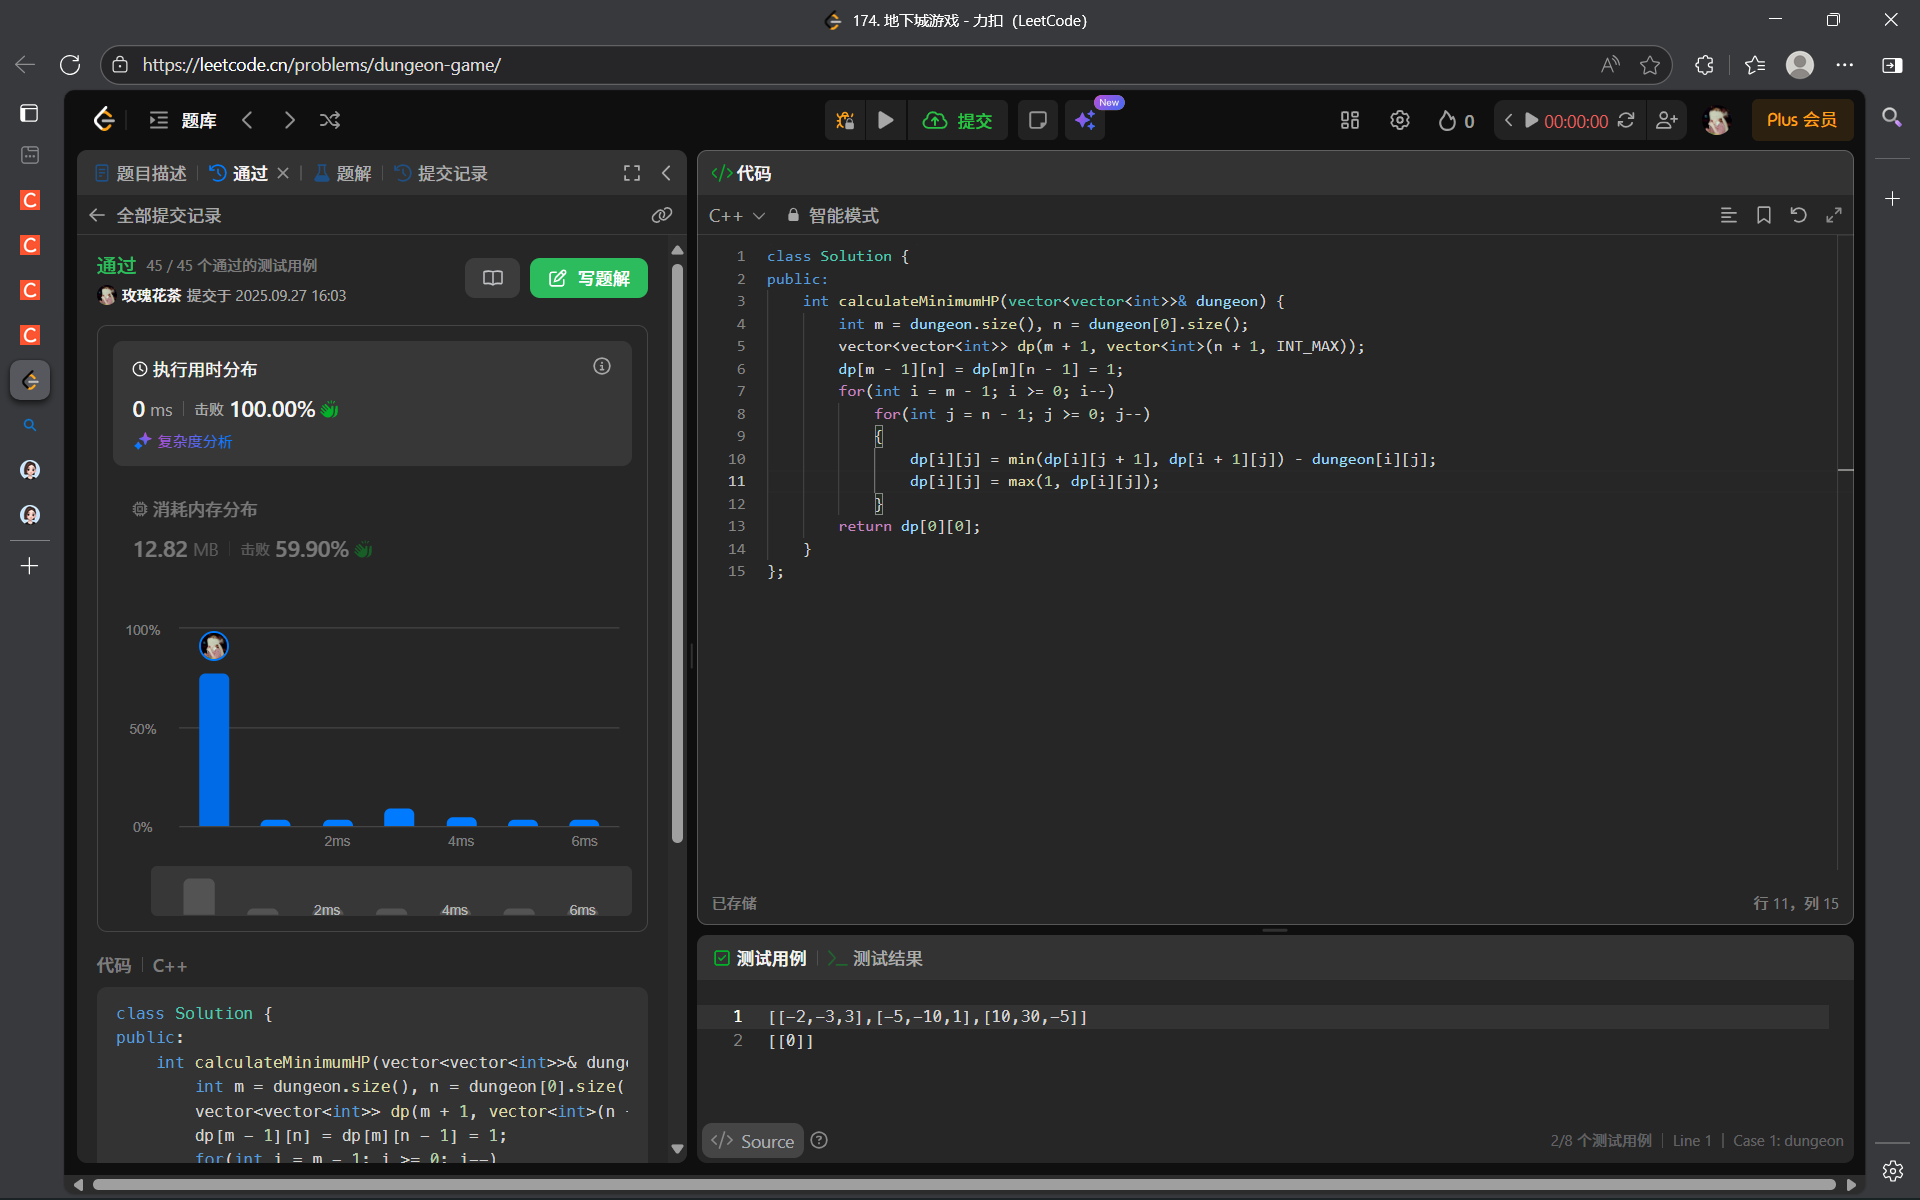This screenshot has height=1200, width=1920.
Task: Reset code with the undo arrow icon
Action: [x=1798, y=215]
